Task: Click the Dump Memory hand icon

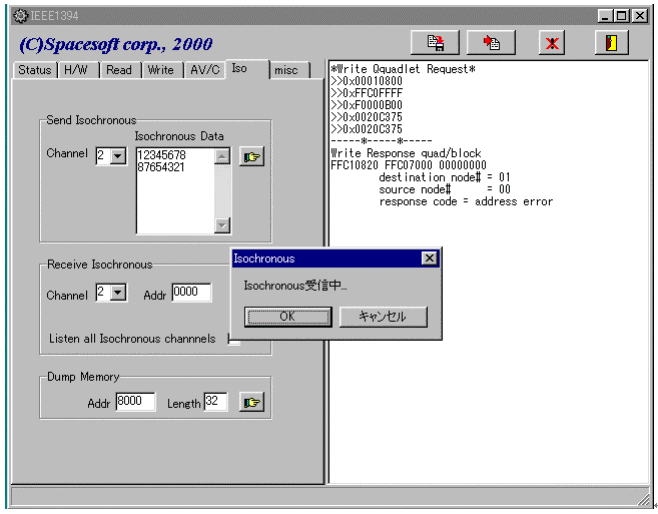Action: coord(251,402)
